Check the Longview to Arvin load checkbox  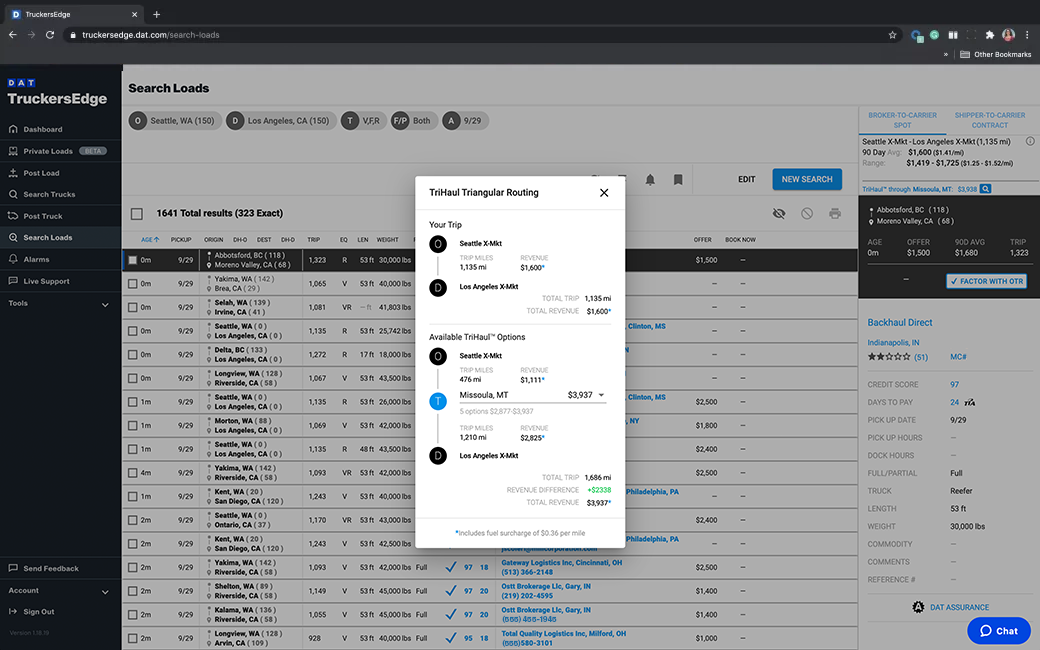pos(133,639)
